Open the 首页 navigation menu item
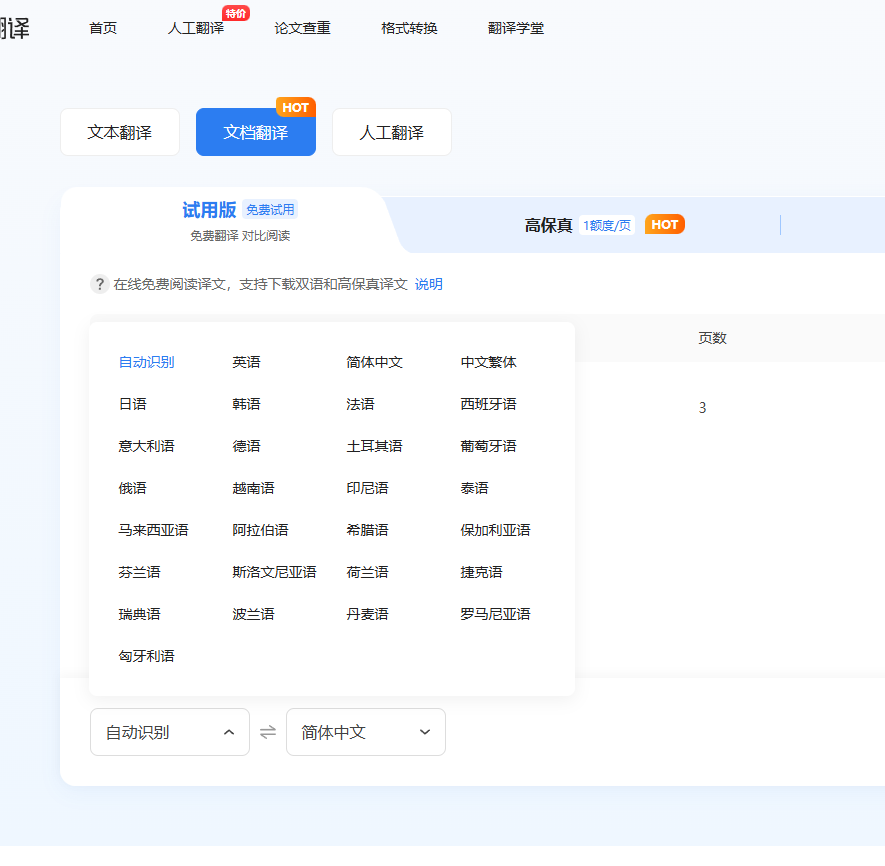The image size is (885, 866). (103, 28)
